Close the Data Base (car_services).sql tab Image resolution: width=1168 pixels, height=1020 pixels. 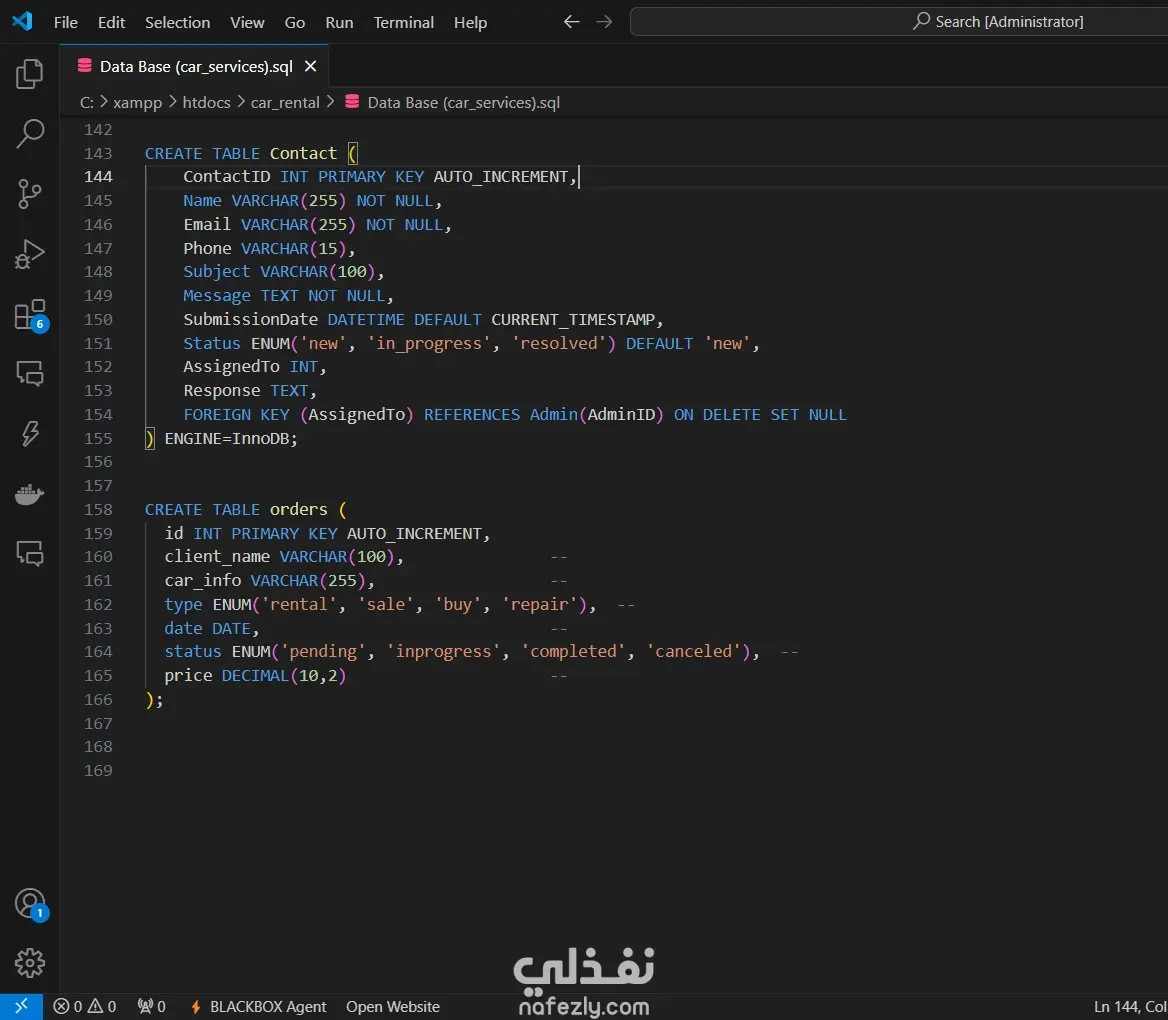(x=311, y=66)
